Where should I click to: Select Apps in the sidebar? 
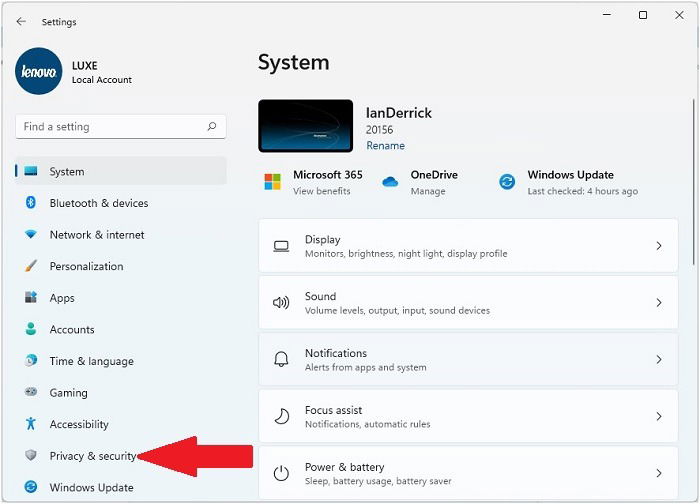[x=62, y=298]
